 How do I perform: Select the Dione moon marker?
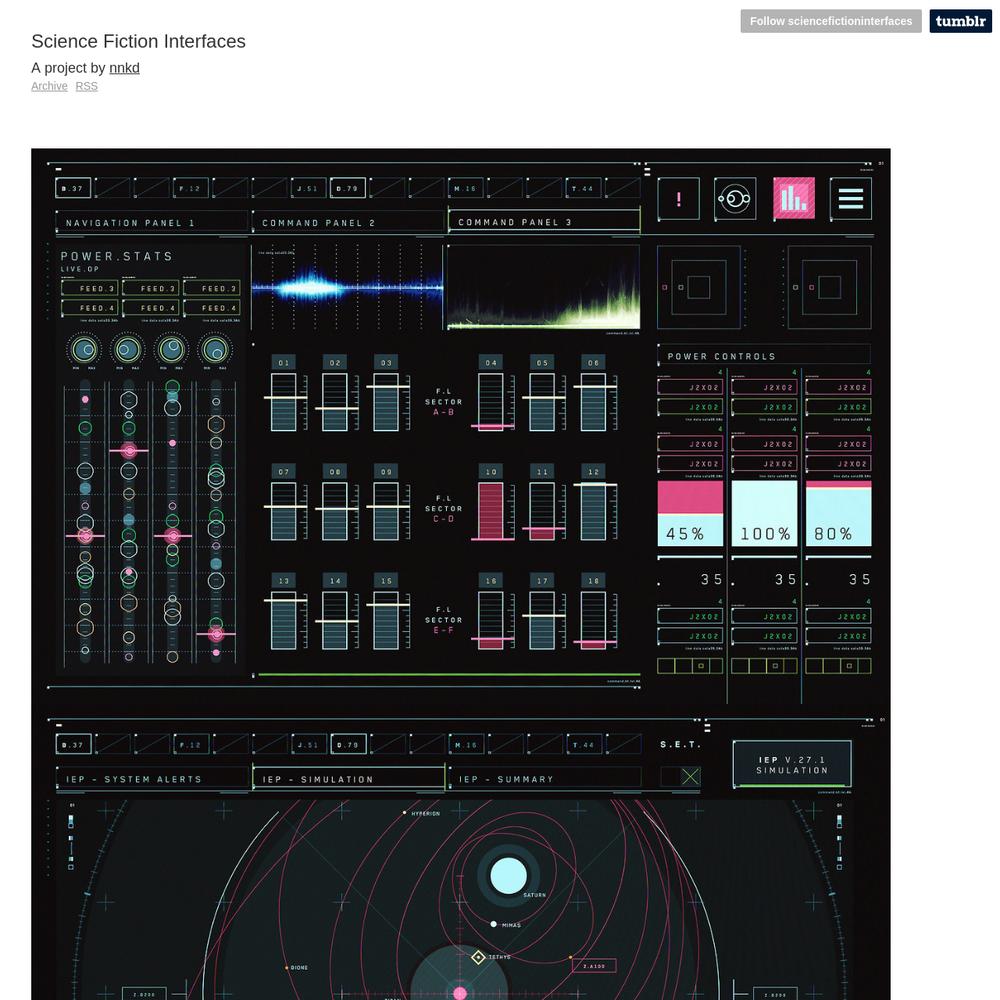coord(286,967)
